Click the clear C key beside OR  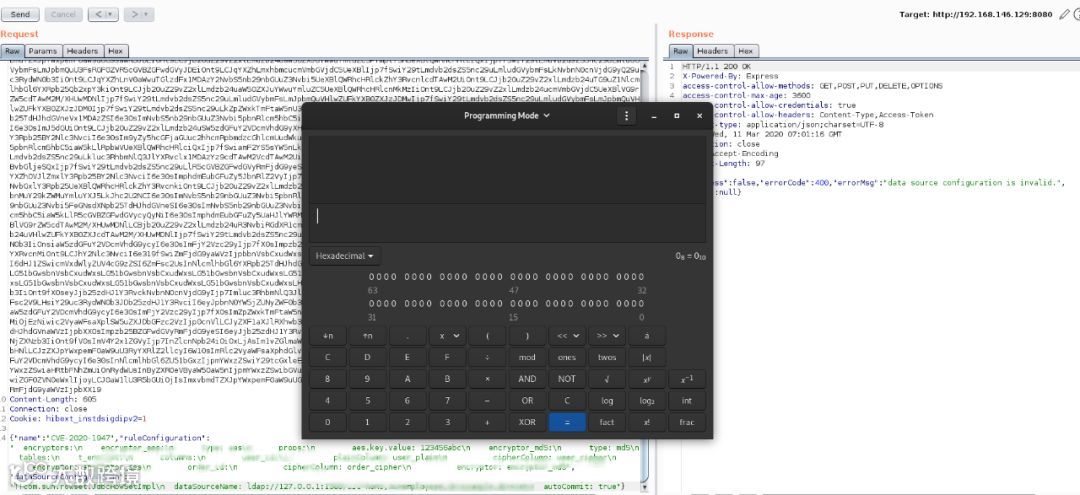[567, 400]
